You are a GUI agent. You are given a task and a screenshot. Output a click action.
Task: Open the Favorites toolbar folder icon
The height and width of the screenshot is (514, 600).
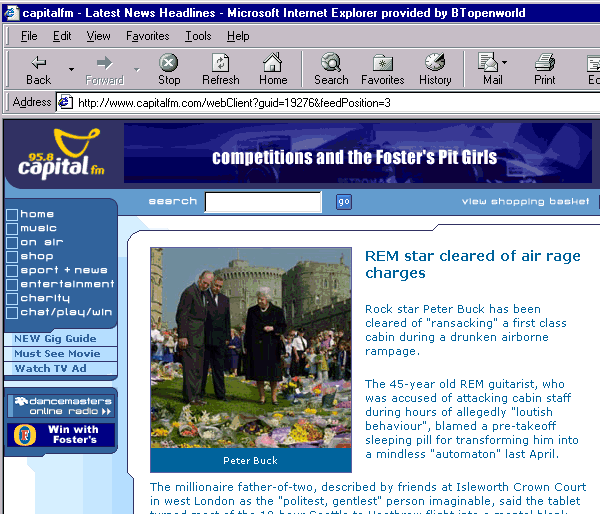(383, 63)
